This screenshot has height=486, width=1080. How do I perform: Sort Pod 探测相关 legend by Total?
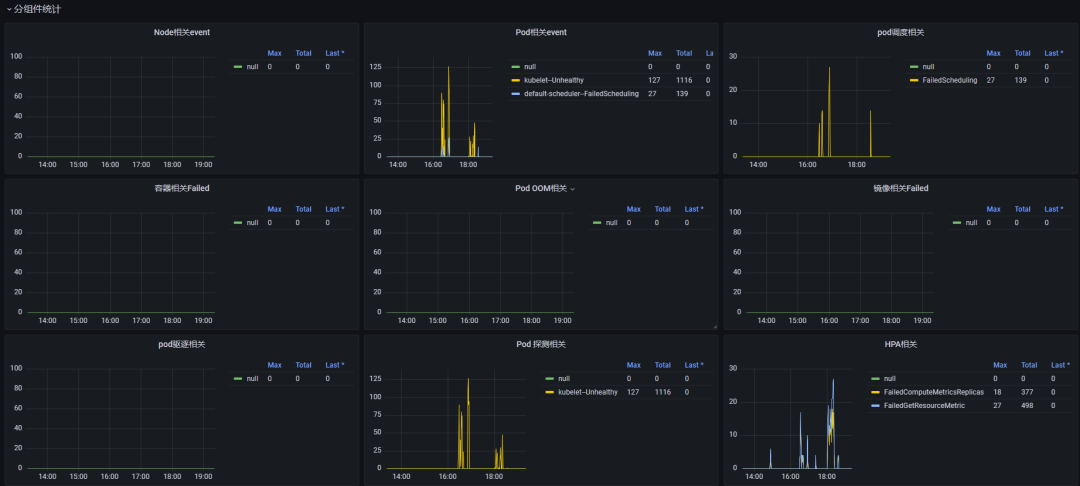point(663,366)
